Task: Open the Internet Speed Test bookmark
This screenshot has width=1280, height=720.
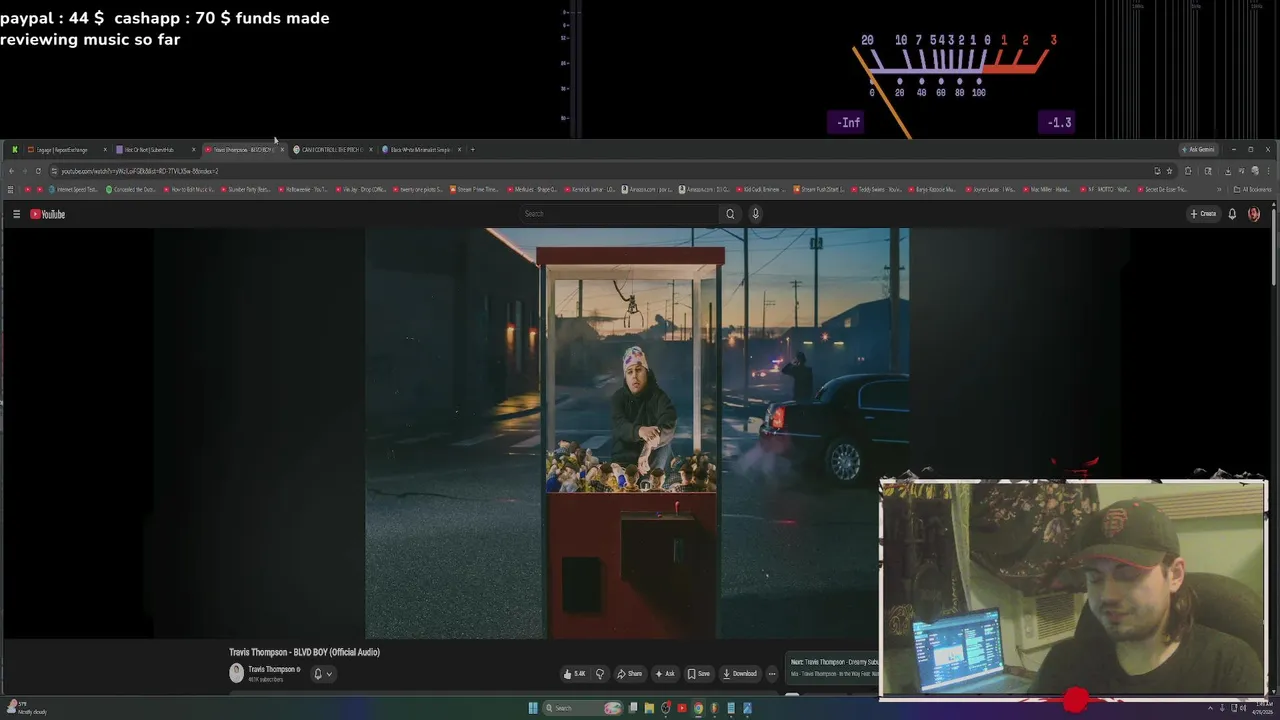Action: 75,189
